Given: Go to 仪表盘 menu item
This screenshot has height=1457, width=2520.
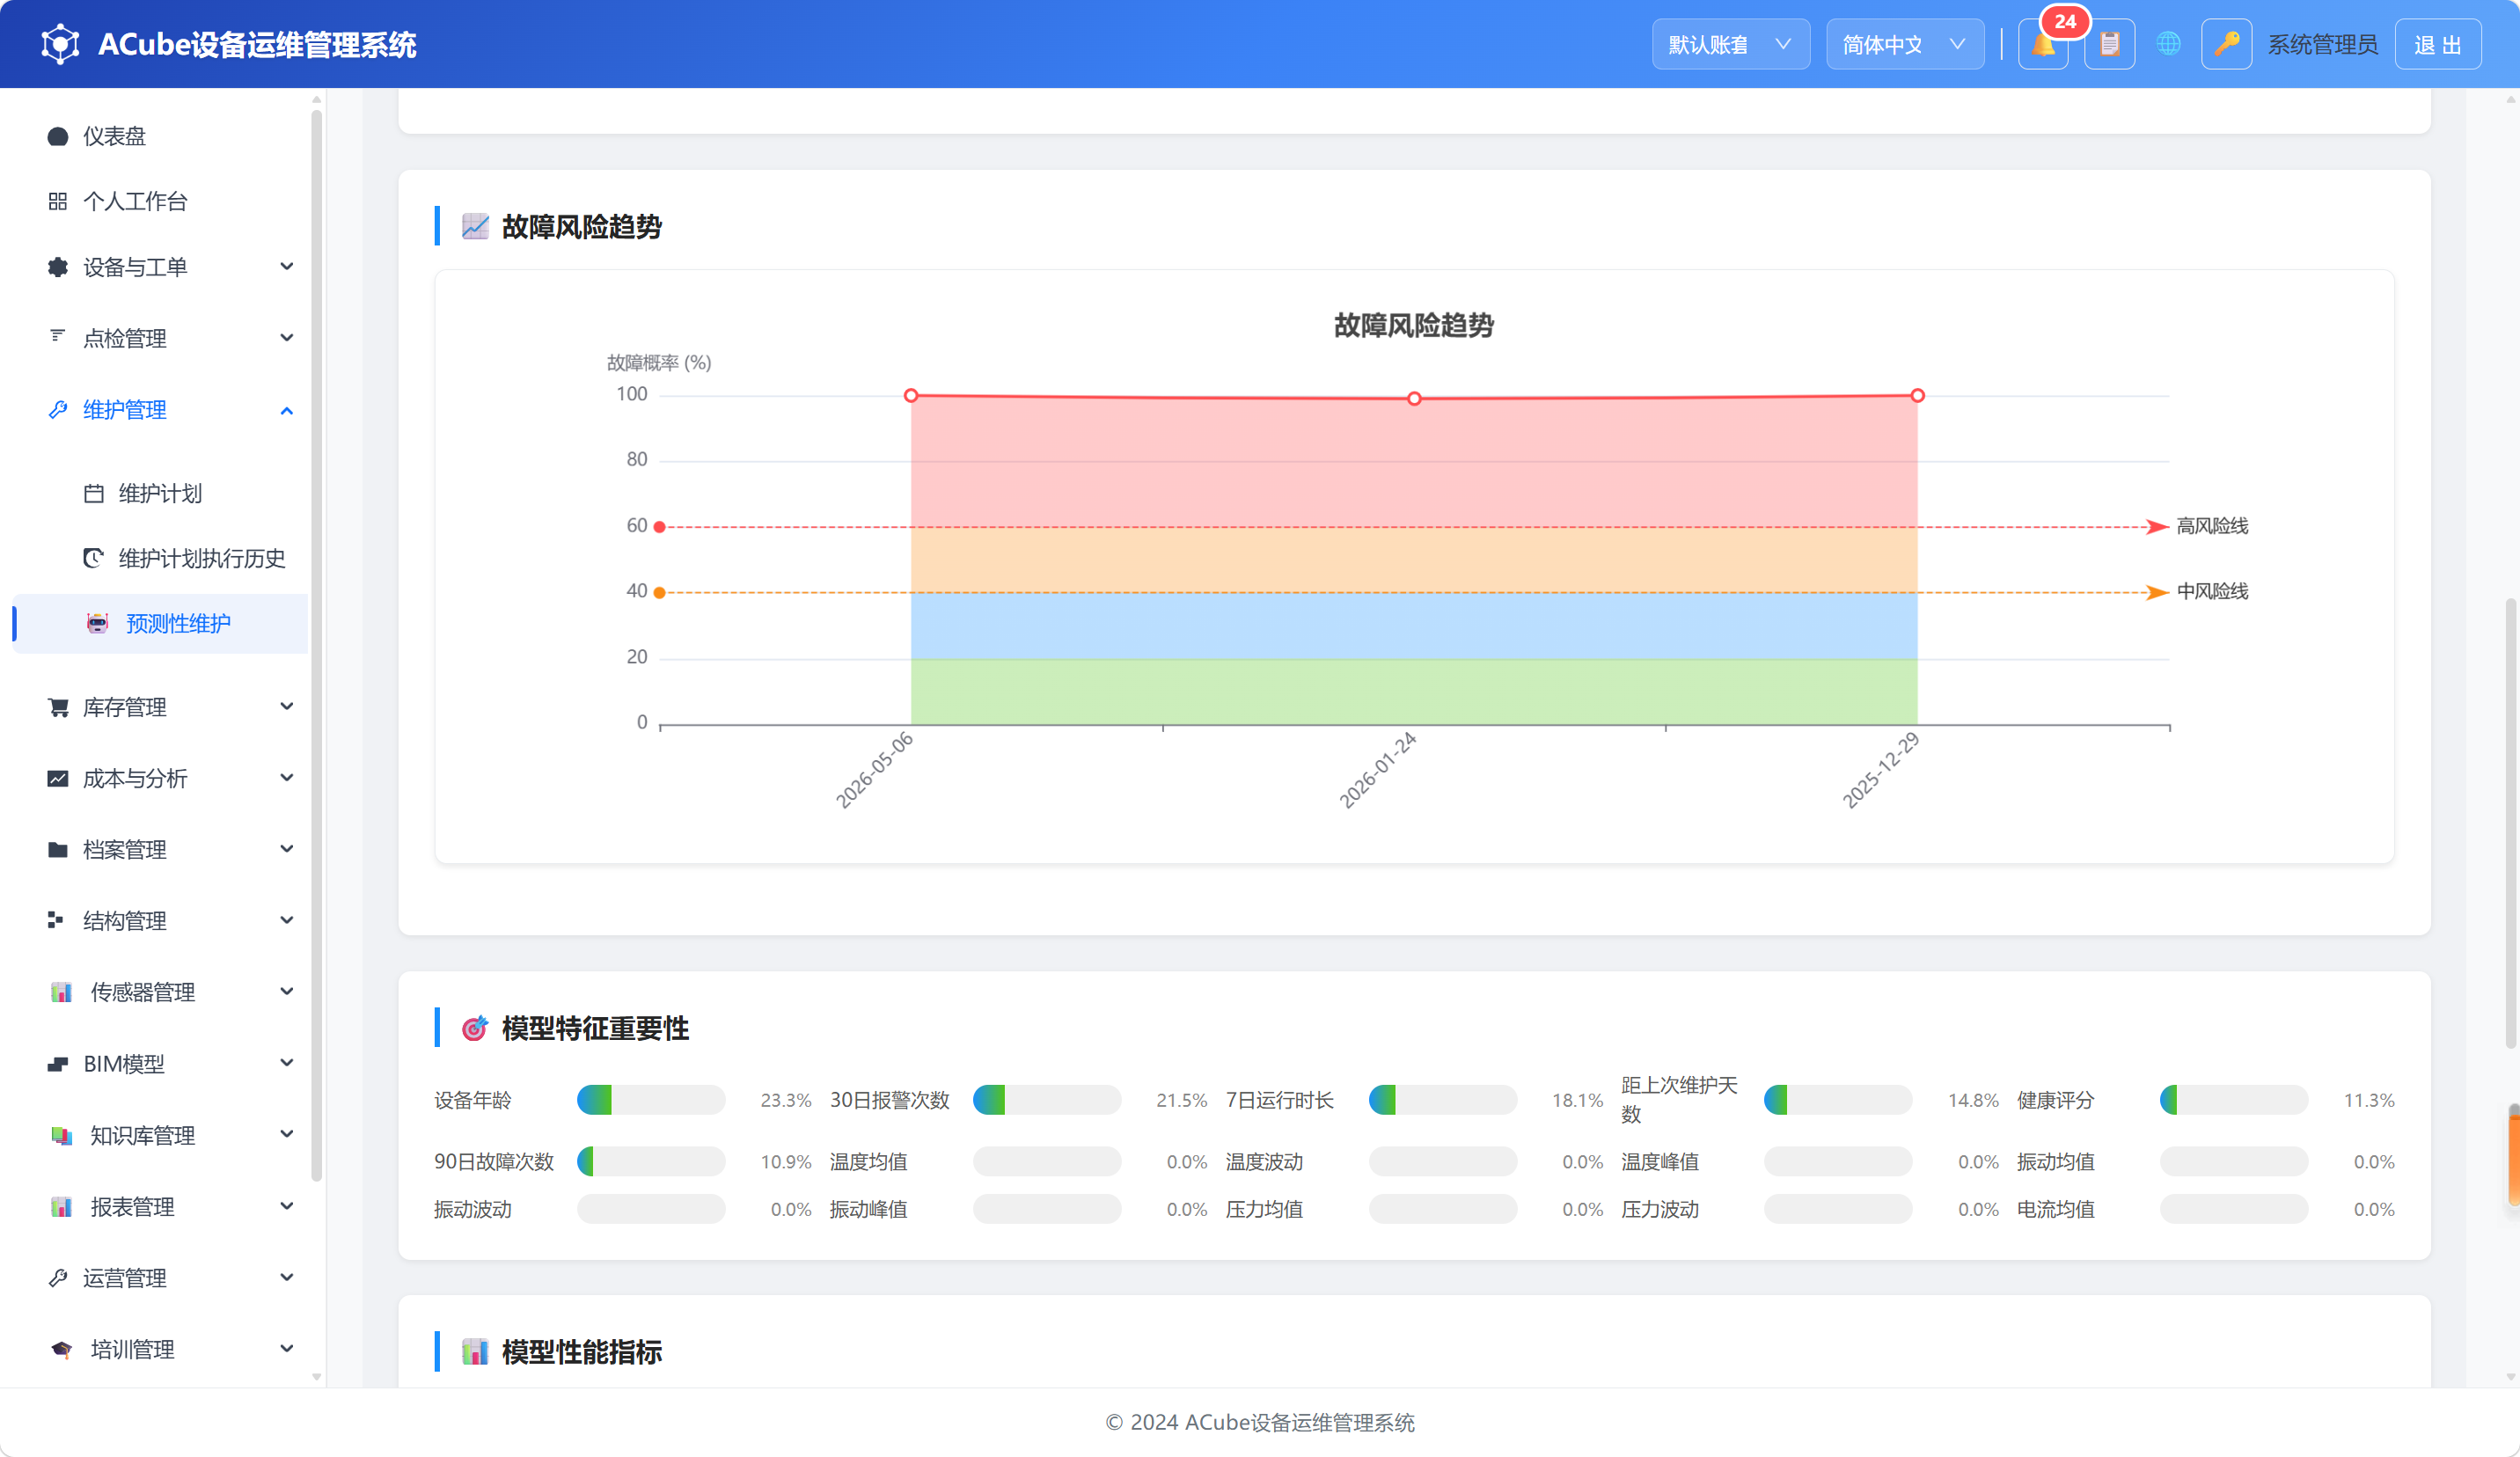Looking at the screenshot, I should pos(160,136).
